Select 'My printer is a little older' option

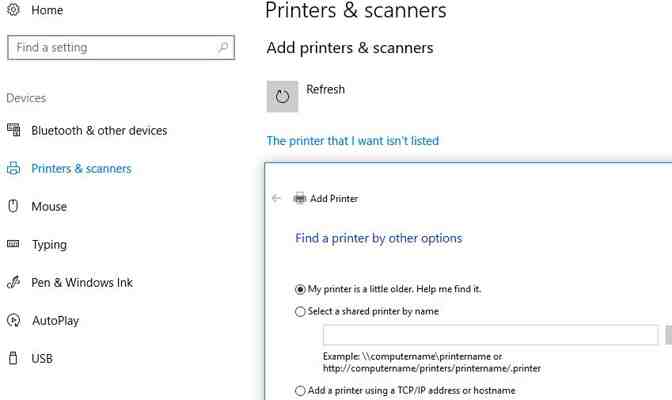[x=301, y=289]
